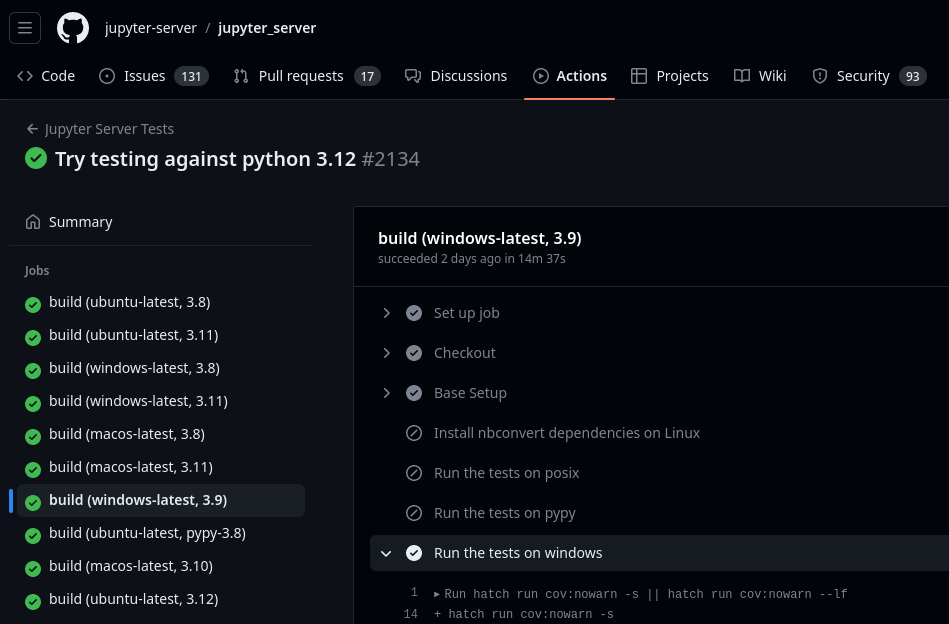Switch to the Actions tab
949x624 pixels.
570,75
